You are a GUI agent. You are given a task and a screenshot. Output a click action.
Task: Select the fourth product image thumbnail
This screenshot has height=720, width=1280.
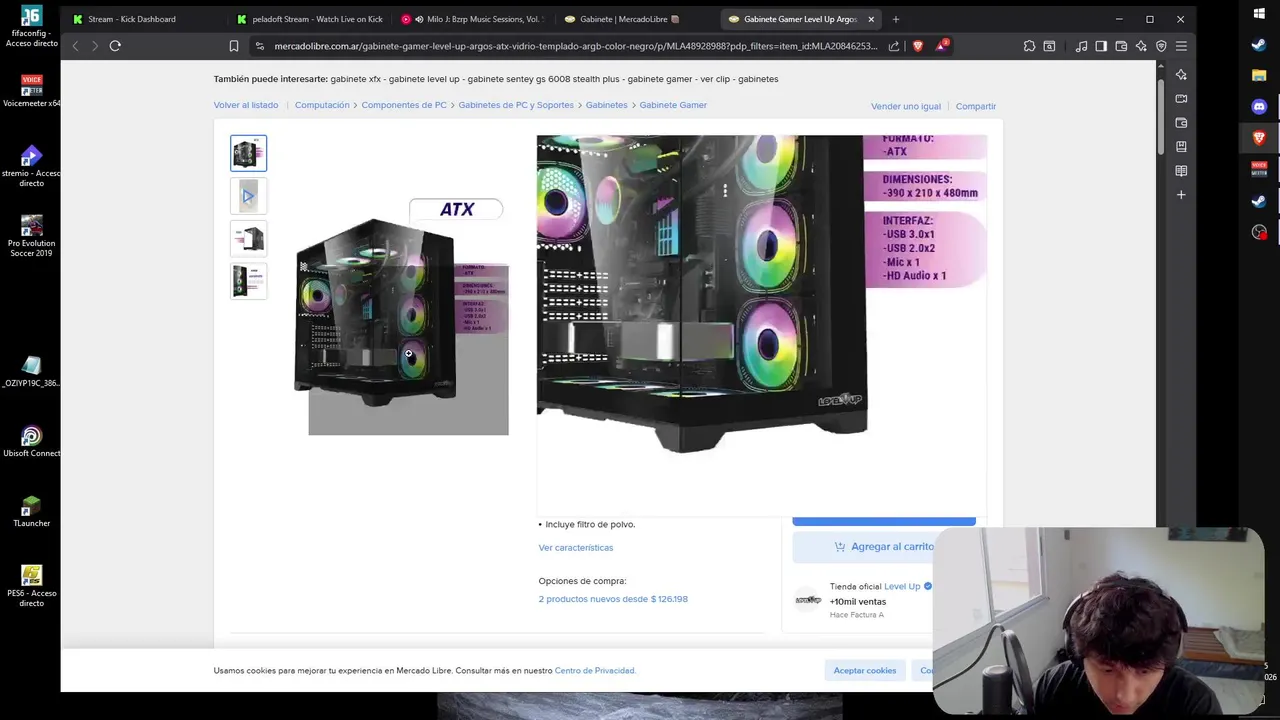pos(249,281)
